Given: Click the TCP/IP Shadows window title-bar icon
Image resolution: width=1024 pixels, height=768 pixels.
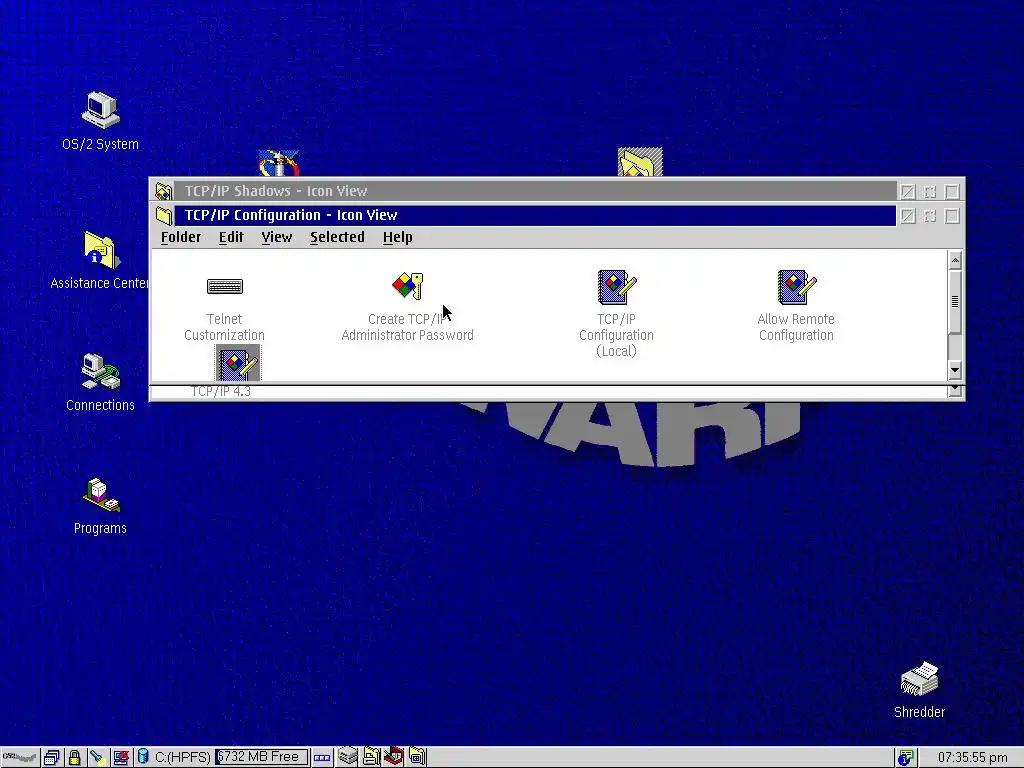Looking at the screenshot, I should (x=163, y=191).
